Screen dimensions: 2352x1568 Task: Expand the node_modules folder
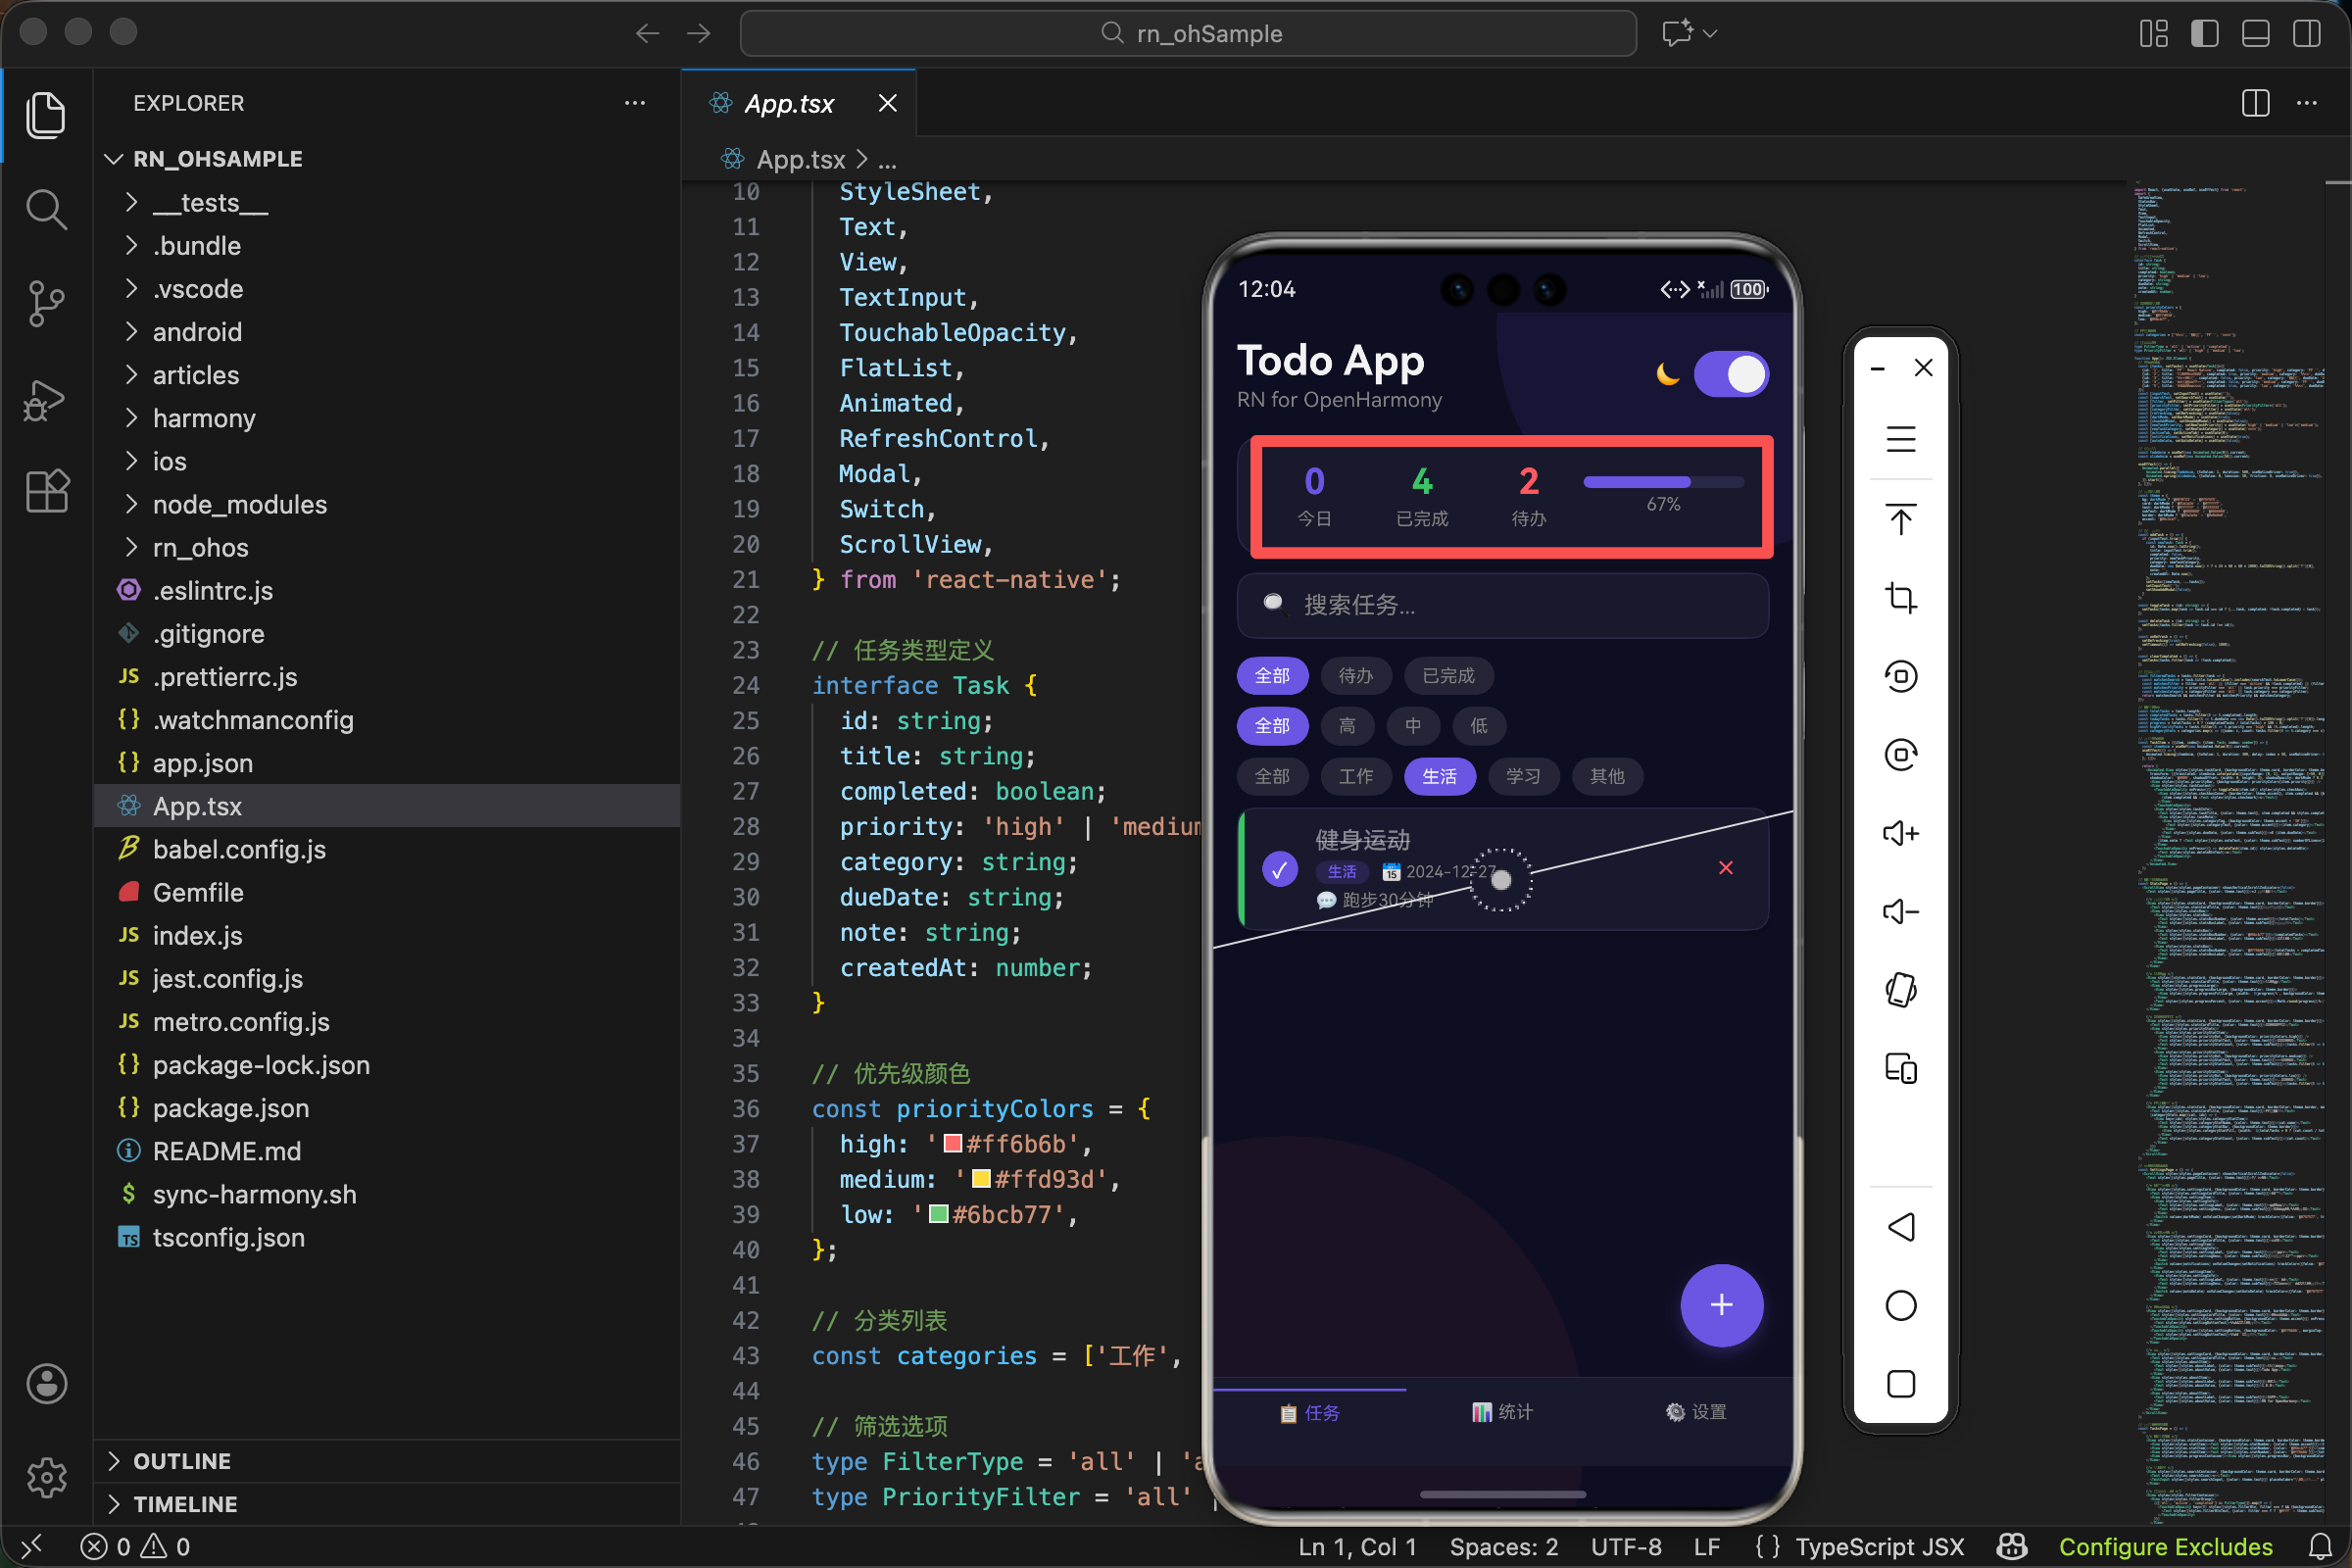tap(239, 504)
